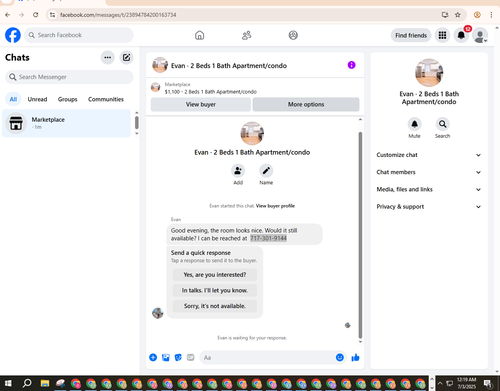Screen dimensions: 500x391
Task: Open the Marketplace chat entry
Action: 66,123
